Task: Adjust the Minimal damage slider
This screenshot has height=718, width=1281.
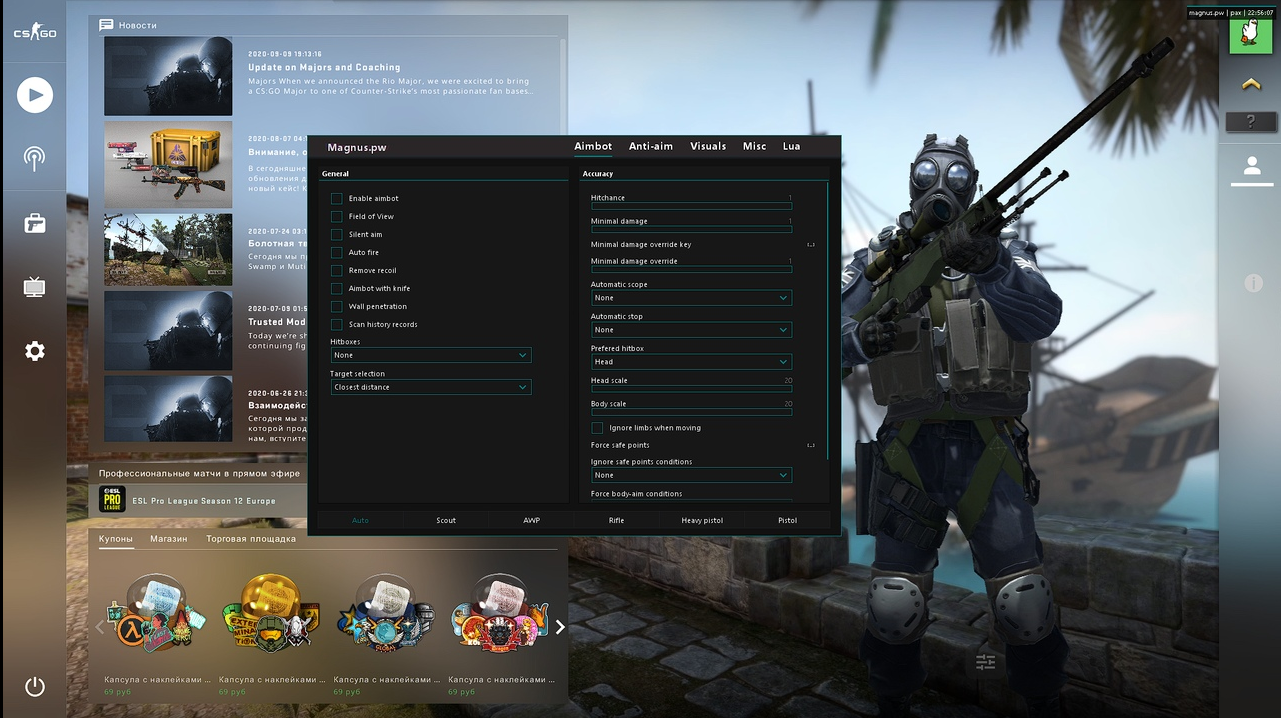Action: pos(691,229)
